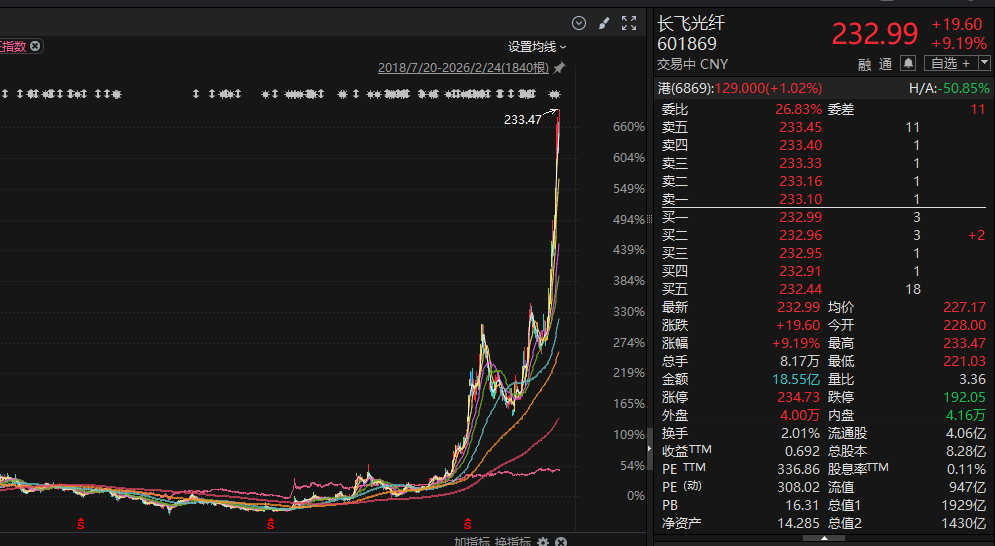995x546 pixels.
Task: Click the date range 2018/7/20-2026/2/24 link
Action: click(463, 67)
